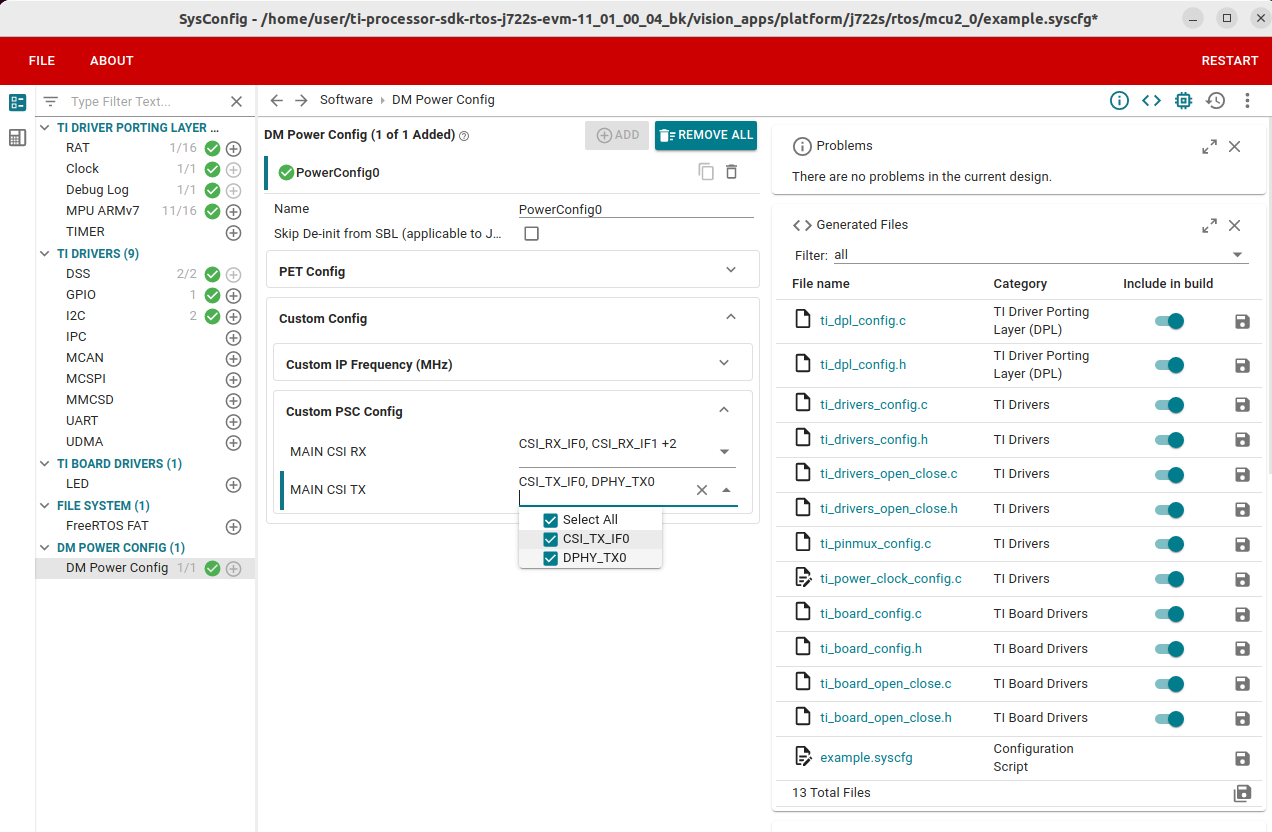The height and width of the screenshot is (832, 1272).
Task: Open the FILE menu
Action: pos(42,61)
